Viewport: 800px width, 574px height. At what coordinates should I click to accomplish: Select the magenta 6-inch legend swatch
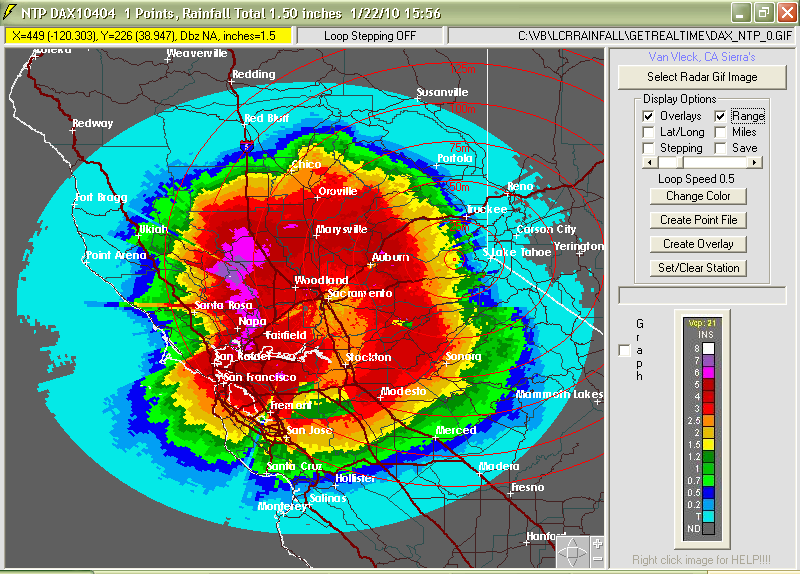pyautogui.click(x=708, y=372)
